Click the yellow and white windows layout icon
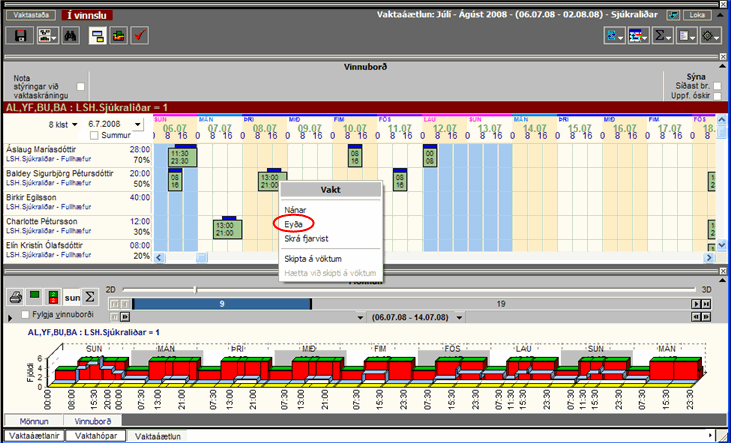The image size is (731, 443). [x=97, y=36]
